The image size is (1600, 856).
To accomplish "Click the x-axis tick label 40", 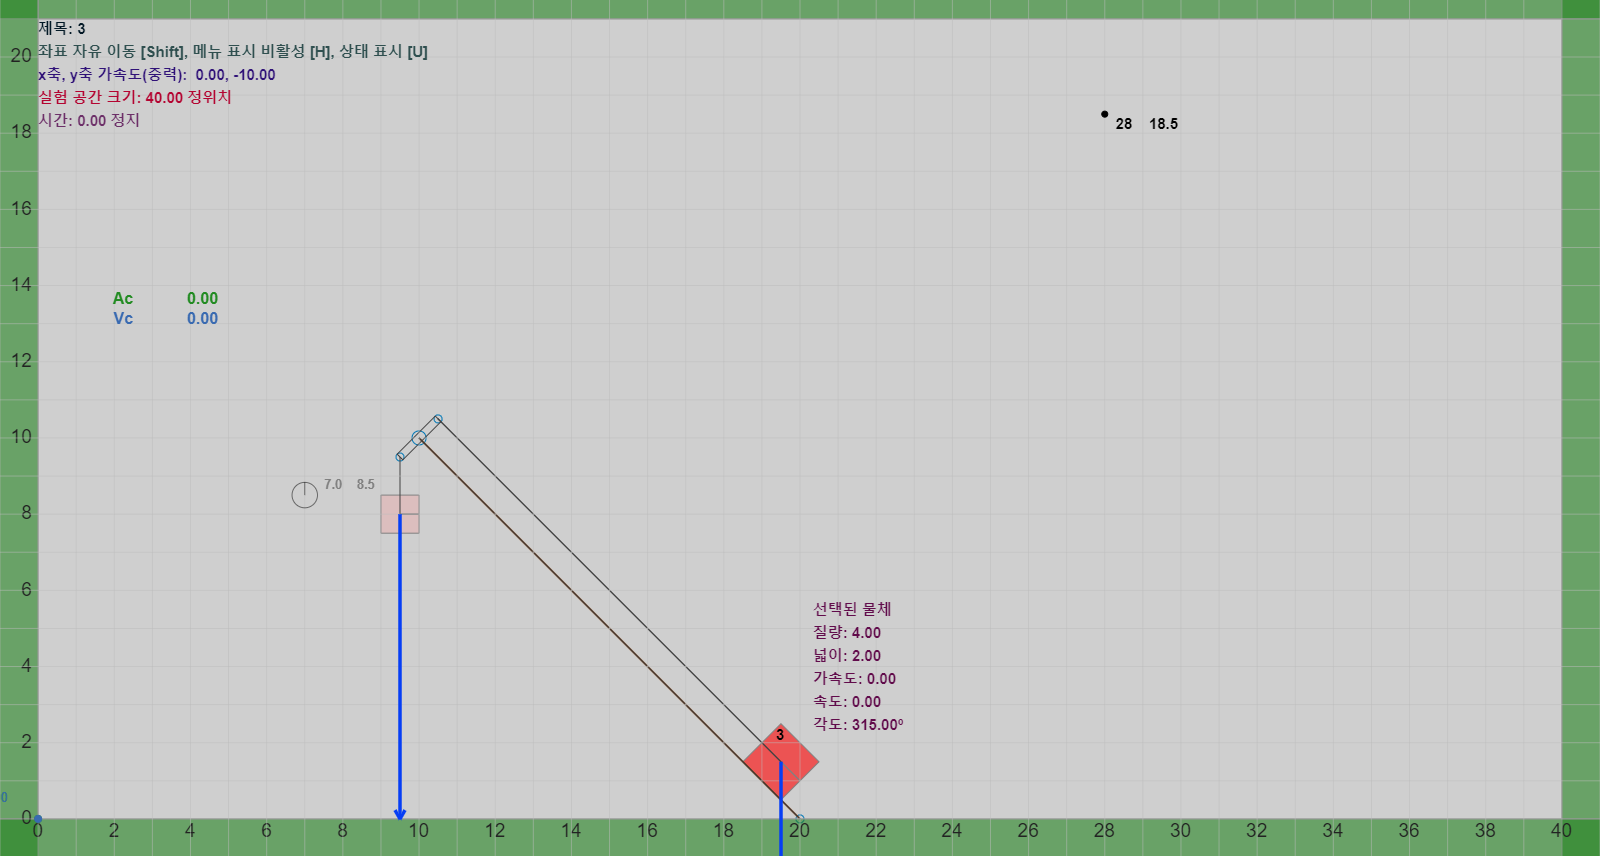I will (1561, 830).
